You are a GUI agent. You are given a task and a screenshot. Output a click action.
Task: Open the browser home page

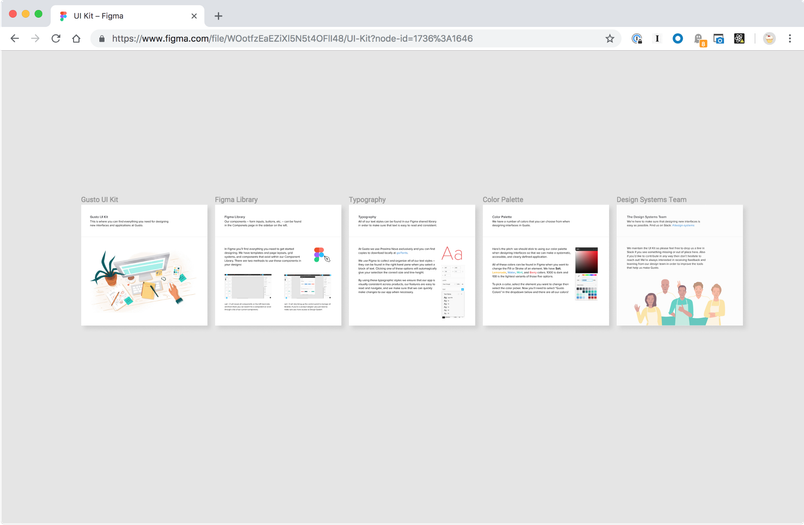[x=76, y=38]
